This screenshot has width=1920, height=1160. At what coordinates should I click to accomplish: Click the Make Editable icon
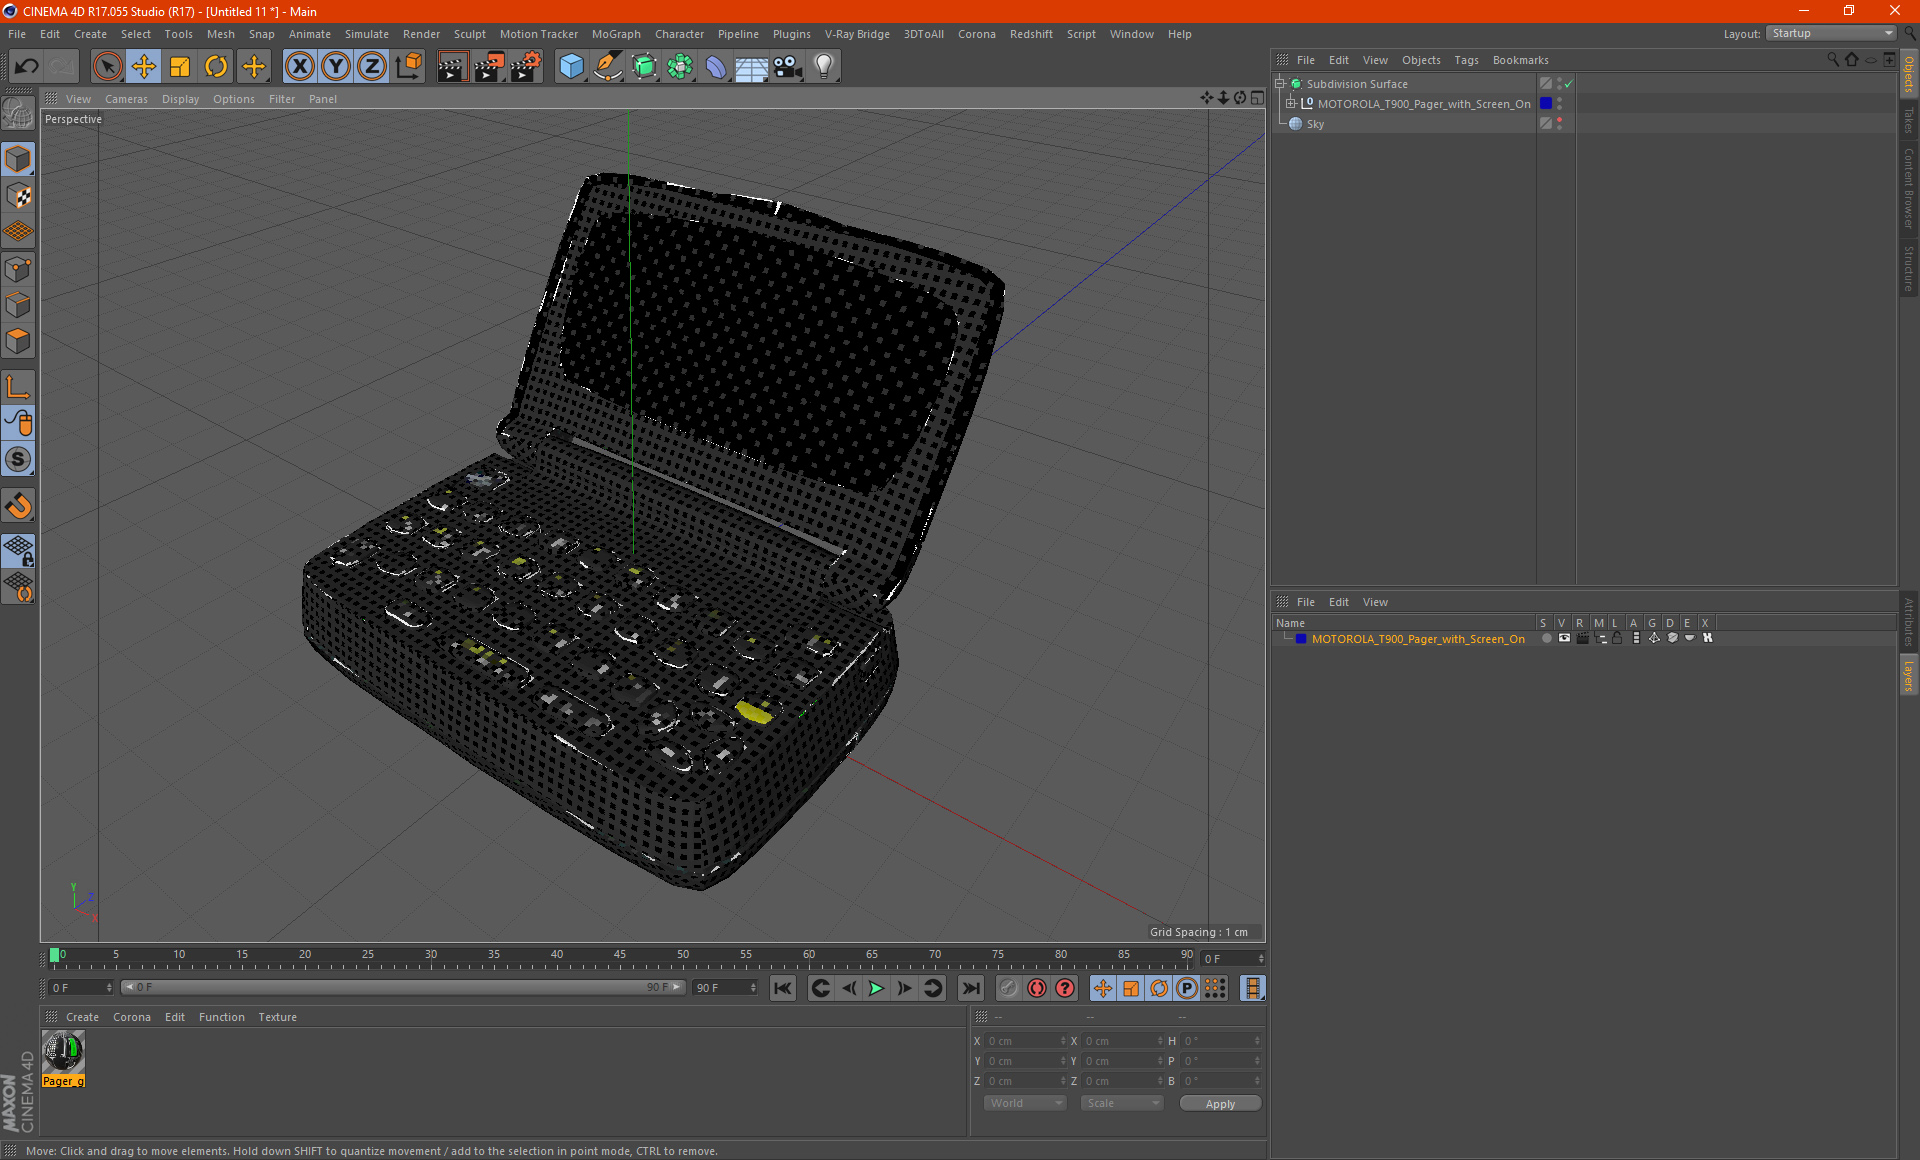tap(18, 114)
